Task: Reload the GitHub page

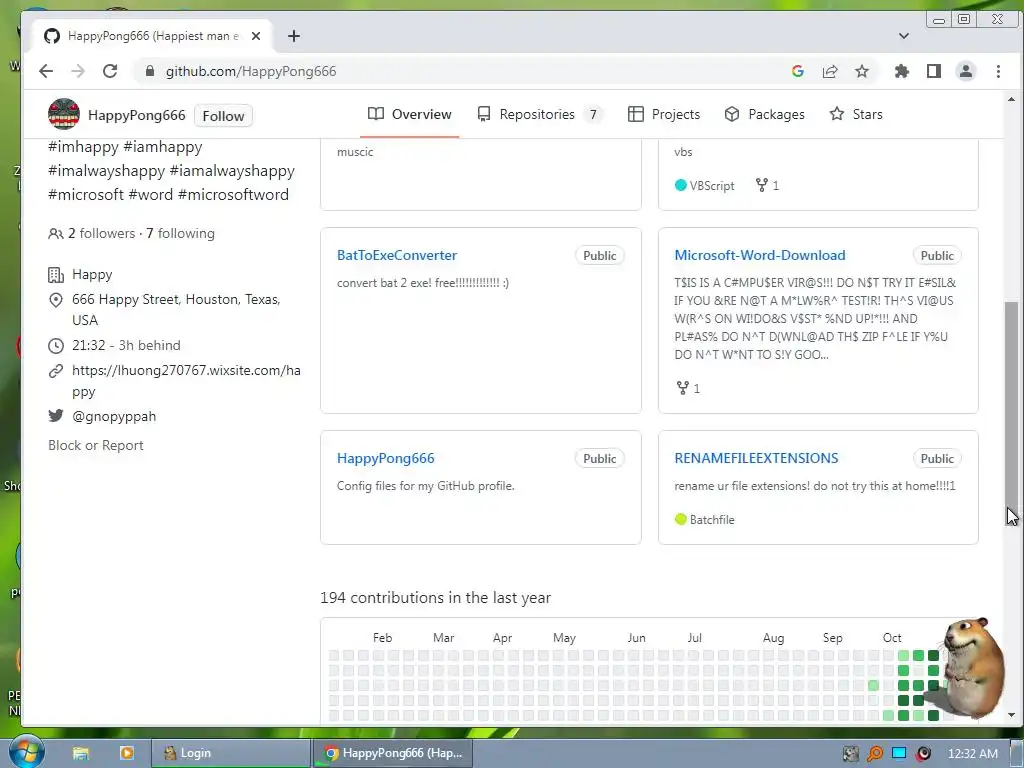Action: 110,71
